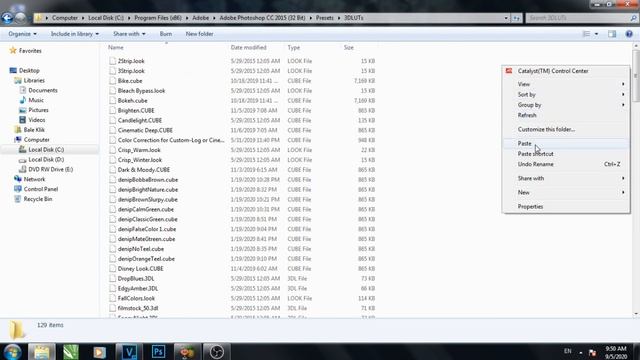Image resolution: width=640 pixels, height=360 pixels.
Task: Click the DVD RW Drive icon
Action: pyautogui.click(x=22, y=169)
